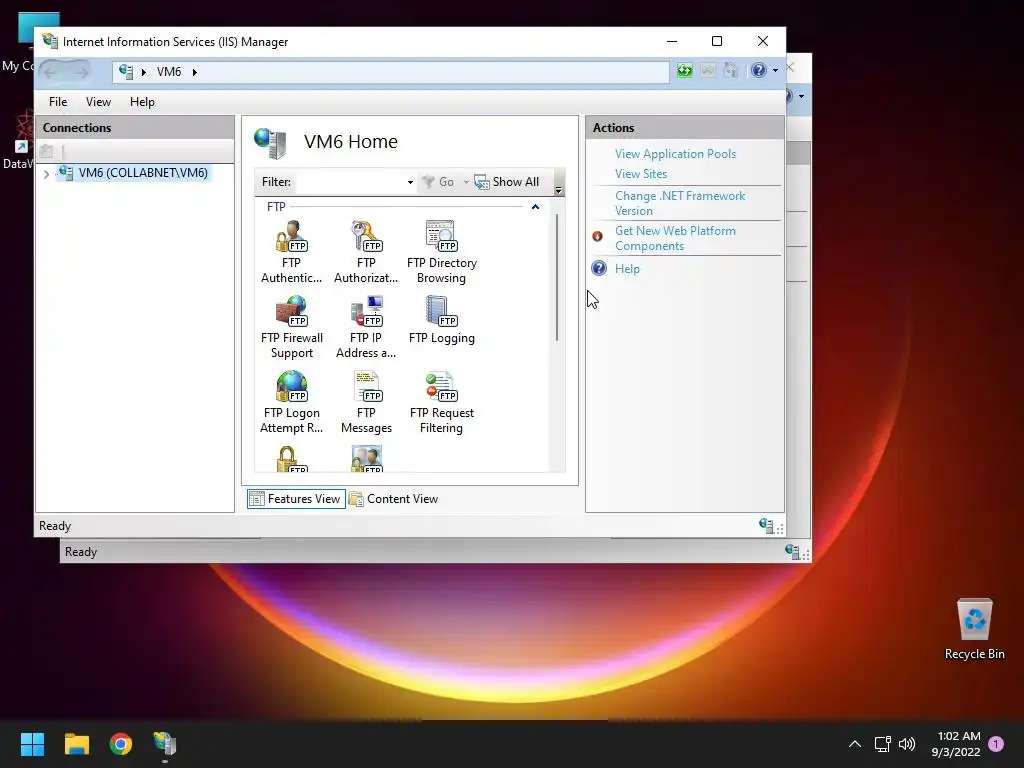Open the help icon dropdown arrow
Screen dimensions: 1024x768
tap(775, 71)
